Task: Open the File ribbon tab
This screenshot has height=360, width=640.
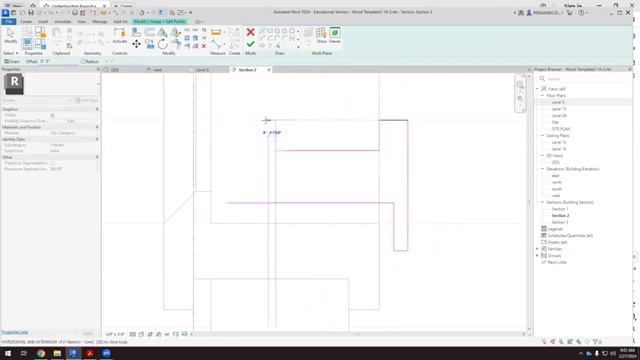Action: click(9, 22)
